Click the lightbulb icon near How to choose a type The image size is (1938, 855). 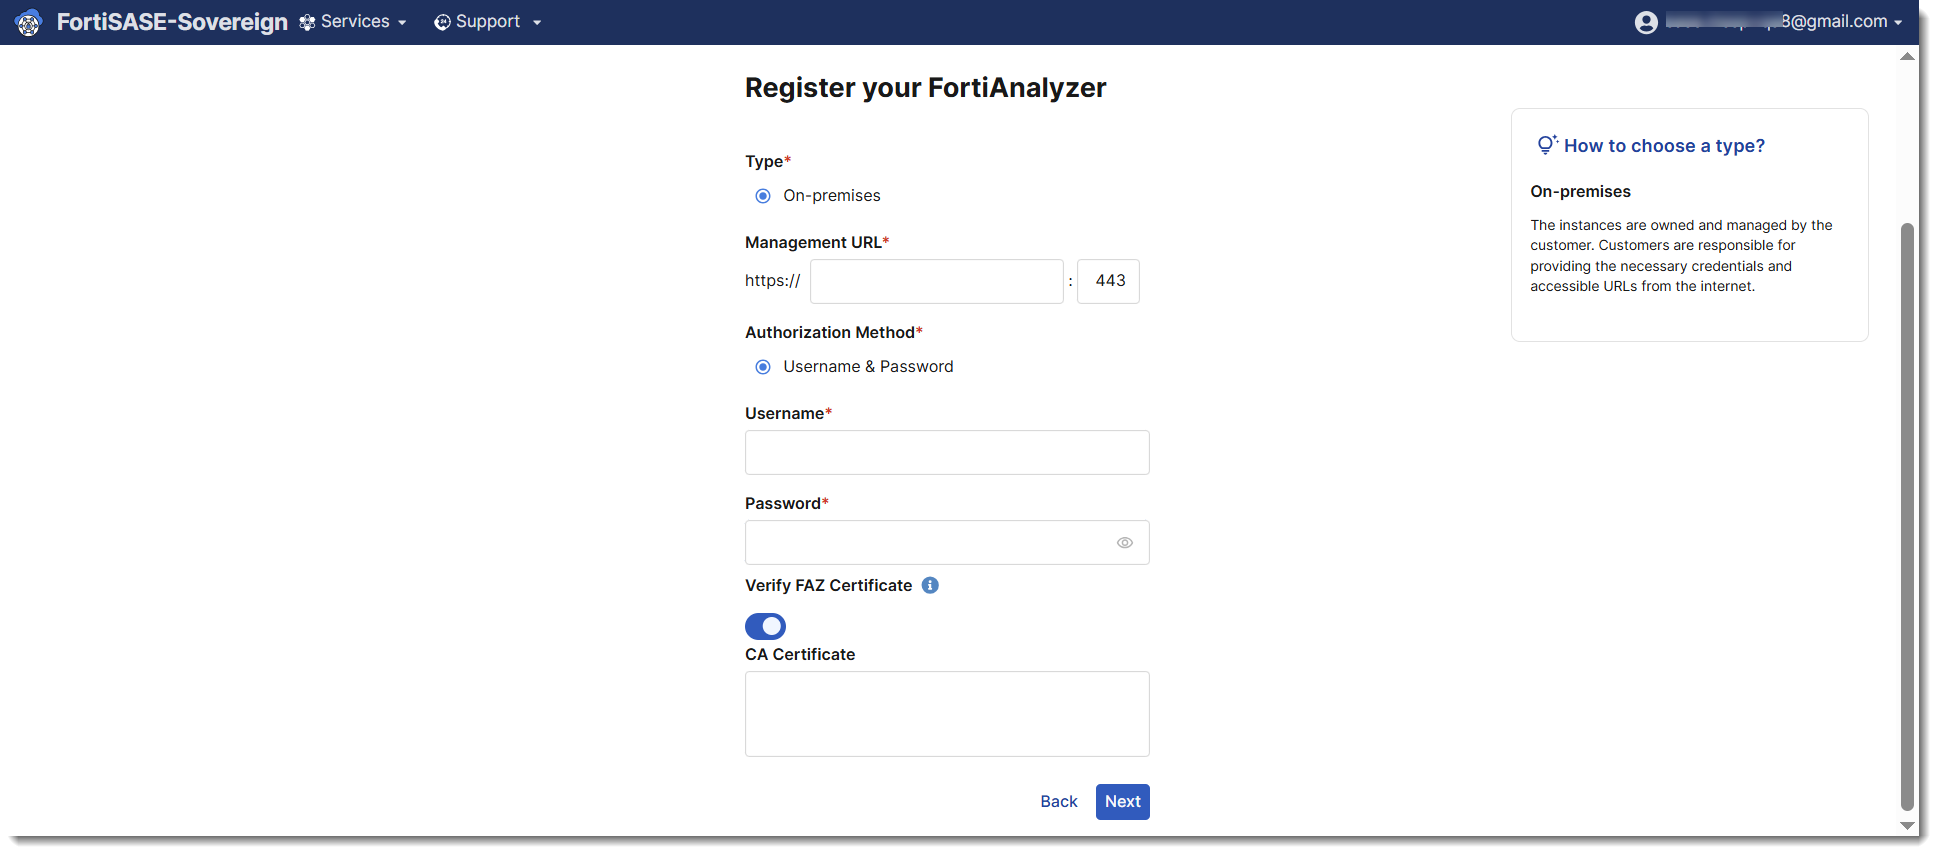pyautogui.click(x=1546, y=144)
